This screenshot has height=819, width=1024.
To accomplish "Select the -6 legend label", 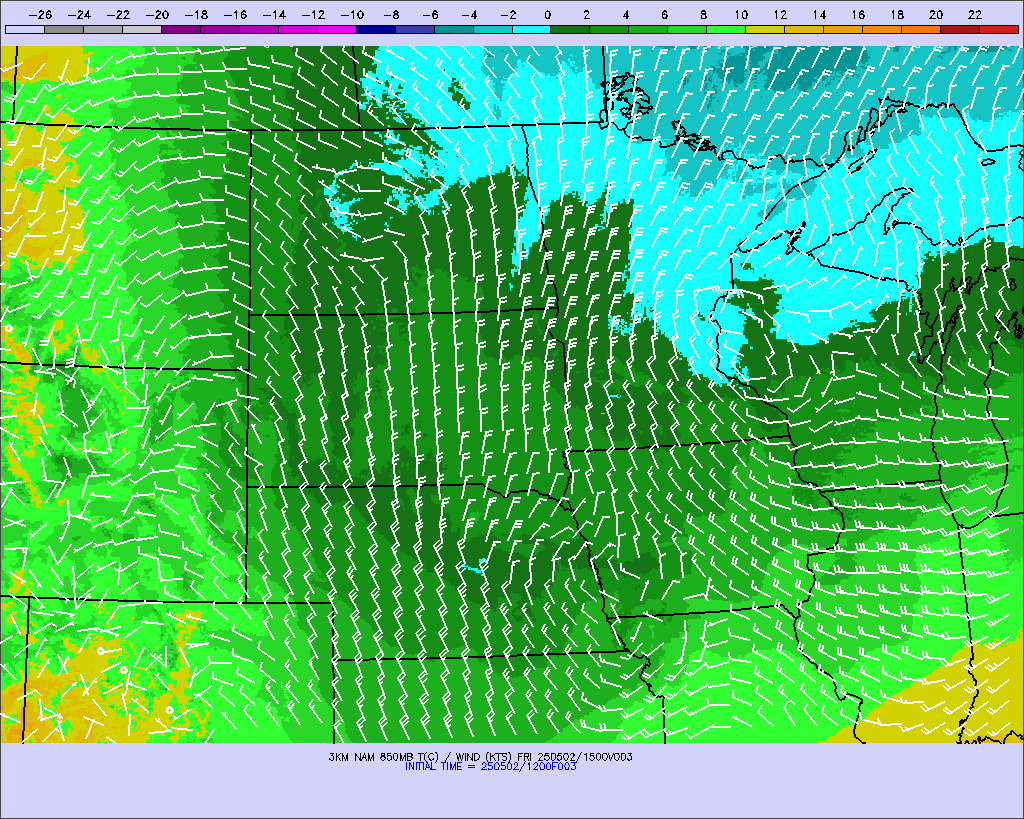I will pyautogui.click(x=430, y=14).
